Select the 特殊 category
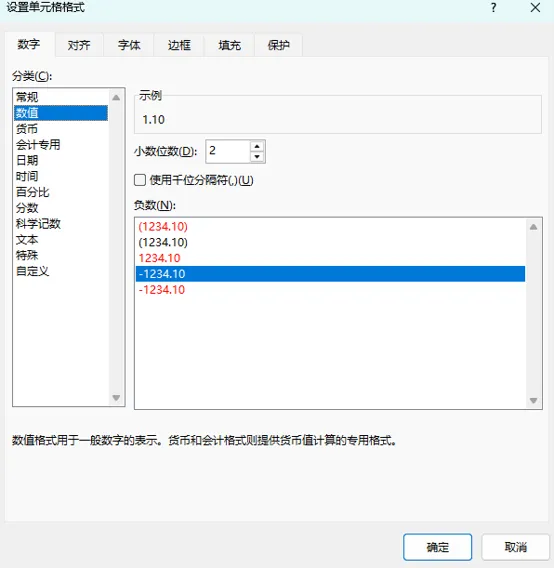 click(x=61, y=255)
